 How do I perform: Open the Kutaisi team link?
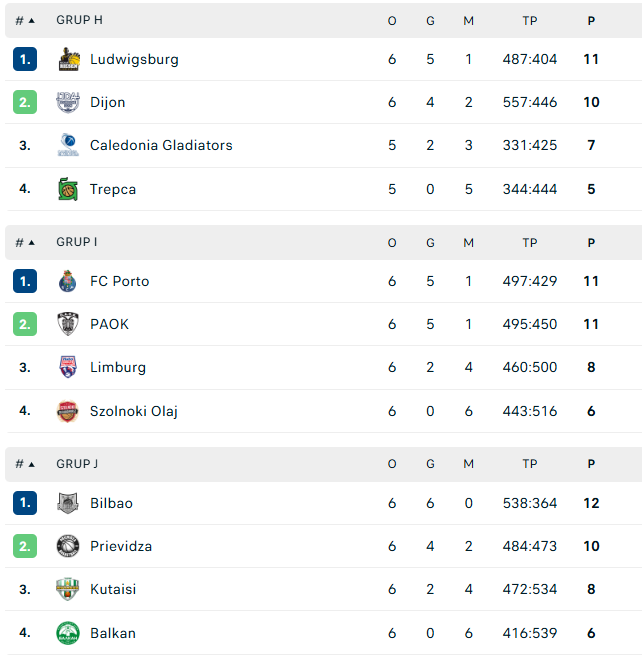(x=113, y=589)
